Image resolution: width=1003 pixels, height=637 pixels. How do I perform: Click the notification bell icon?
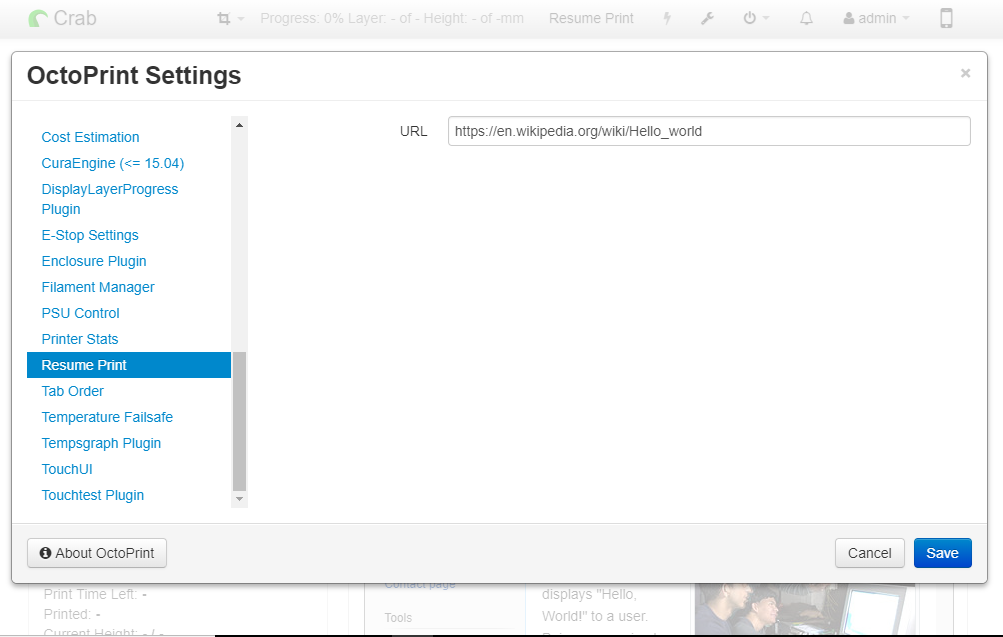[x=807, y=19]
